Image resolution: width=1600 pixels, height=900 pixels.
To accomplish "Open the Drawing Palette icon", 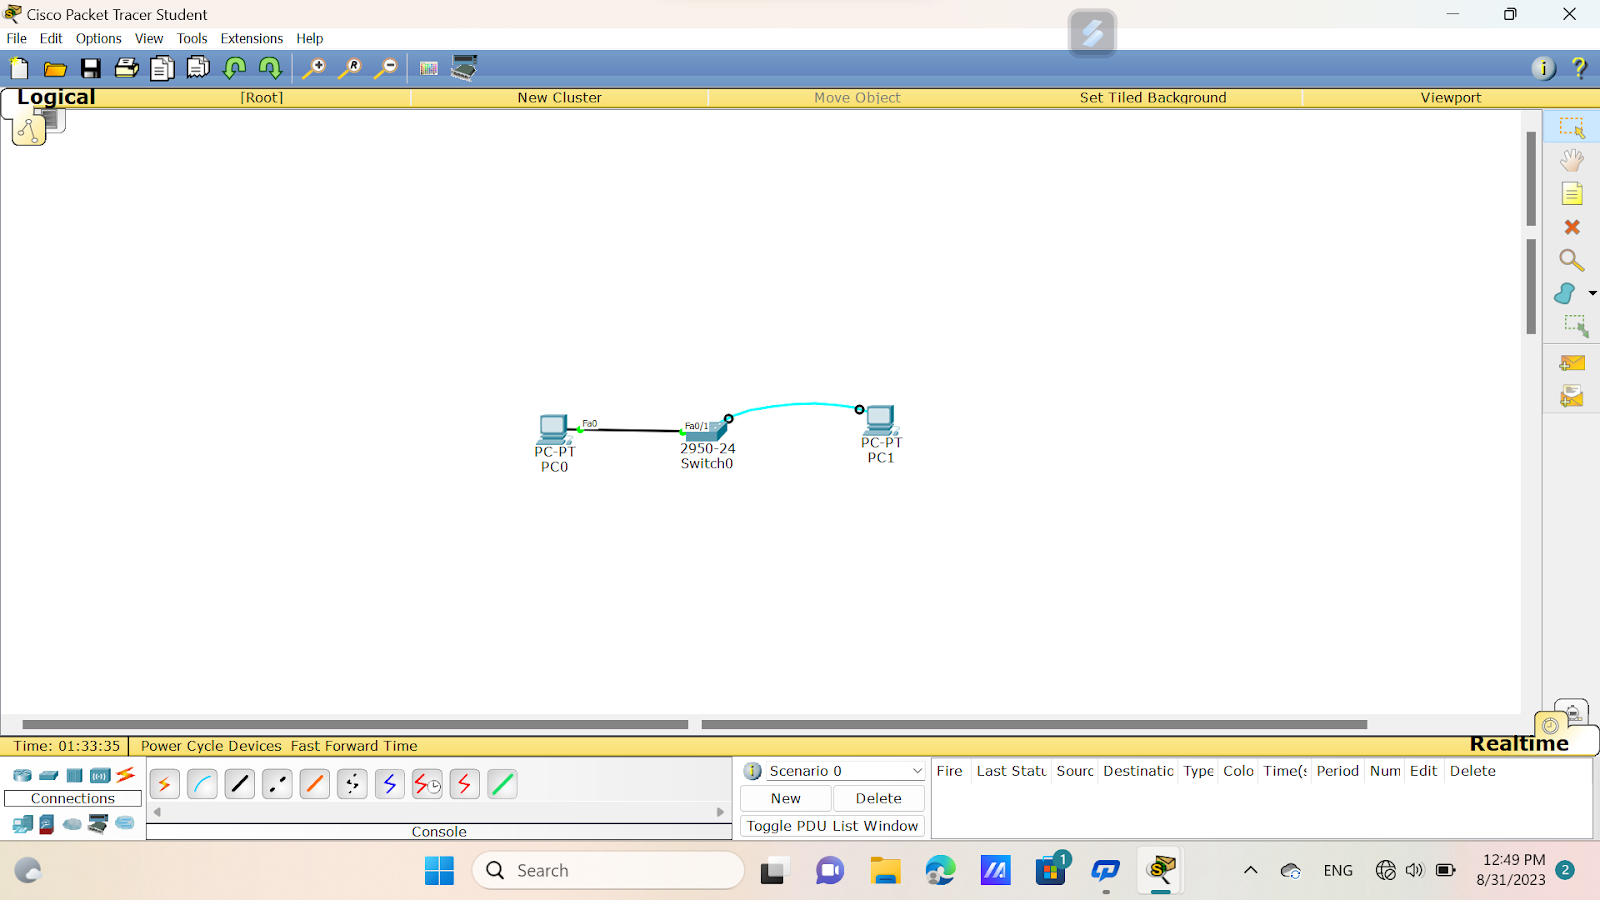I will (x=429, y=68).
